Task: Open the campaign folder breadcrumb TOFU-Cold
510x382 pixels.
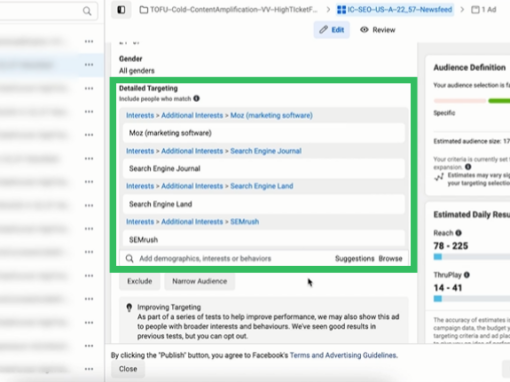Action: 229,10
